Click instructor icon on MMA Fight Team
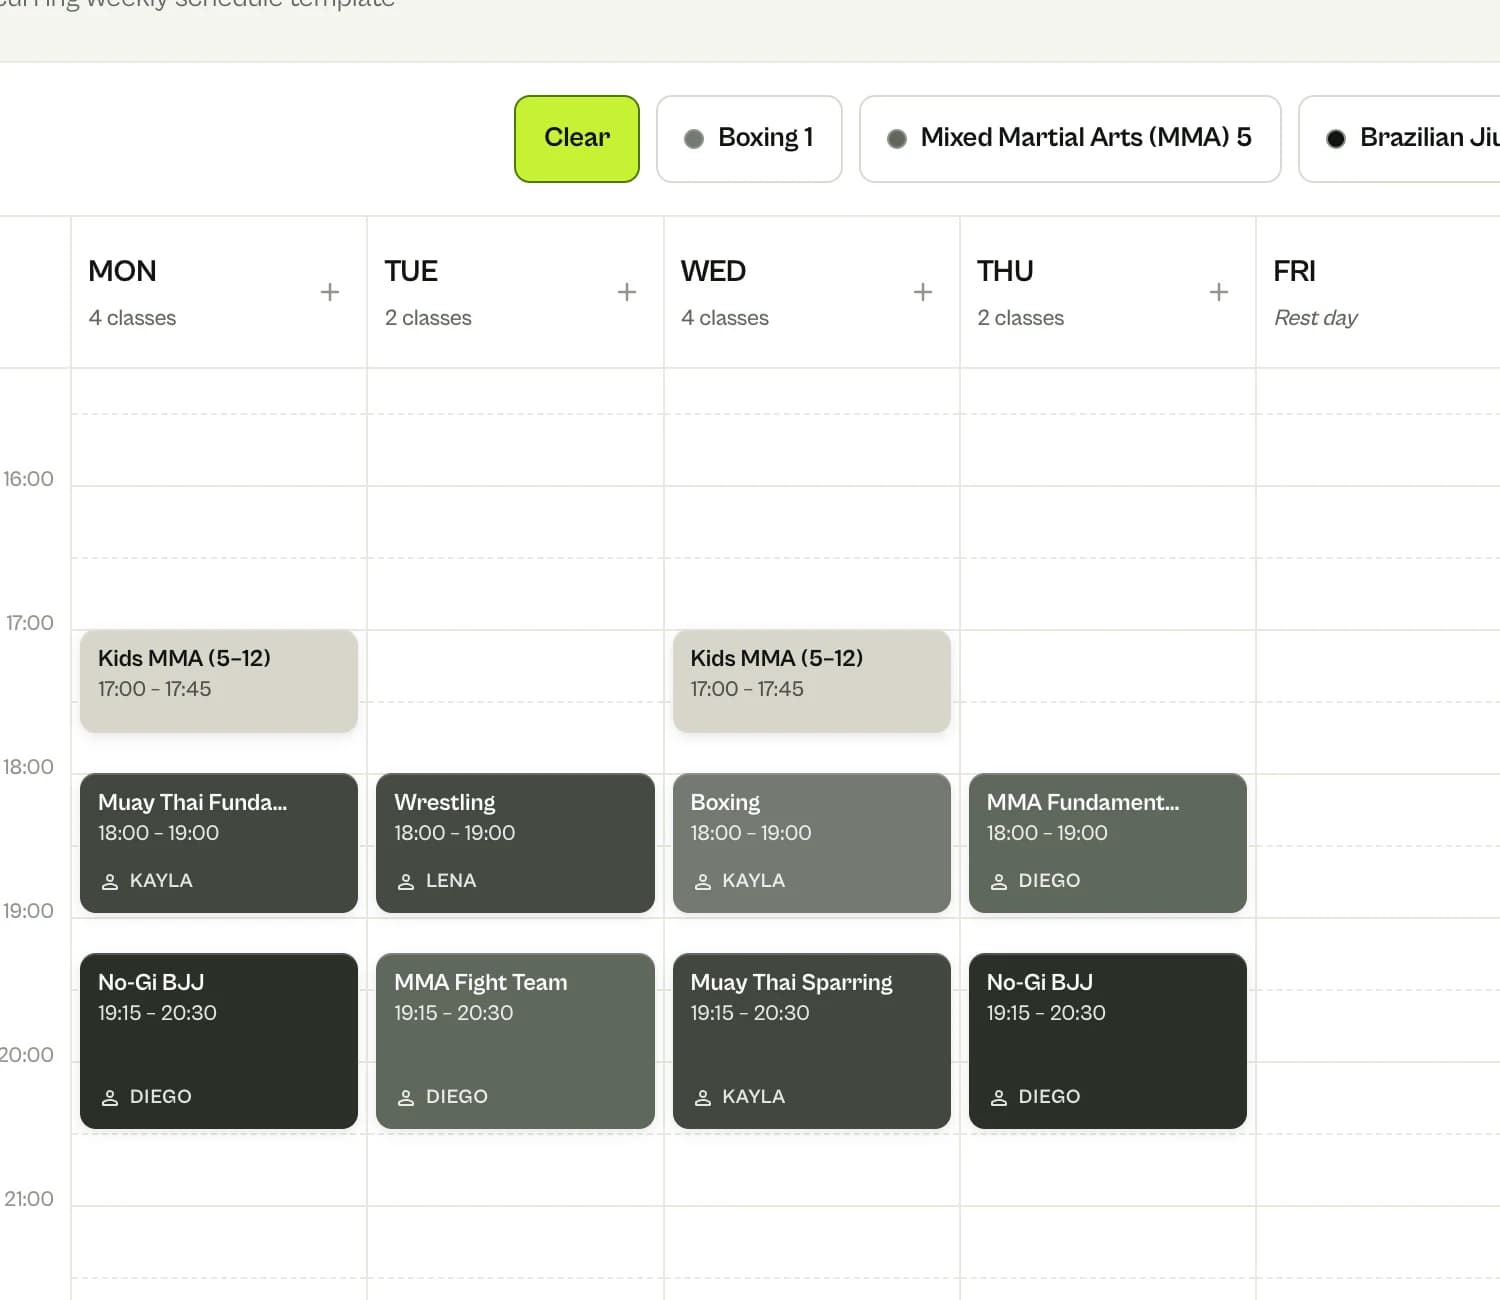 click(x=406, y=1098)
